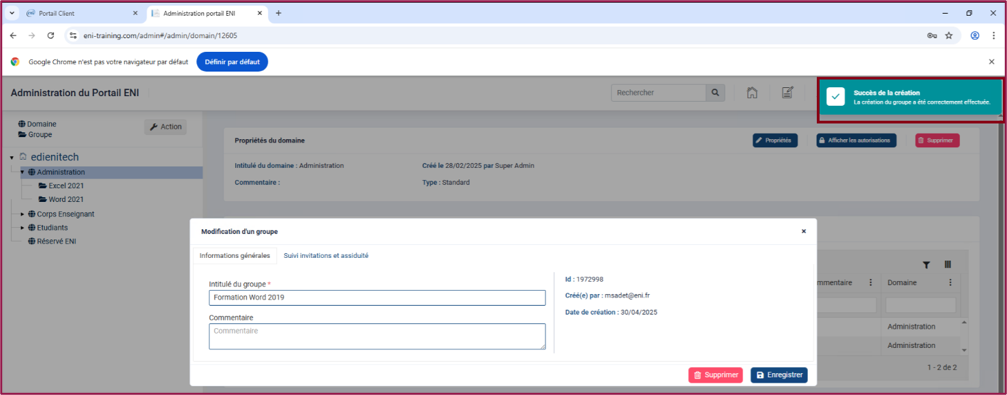The width and height of the screenshot is (1007, 395).
Task: Click the Intitulé du groupe field
Action: click(377, 298)
